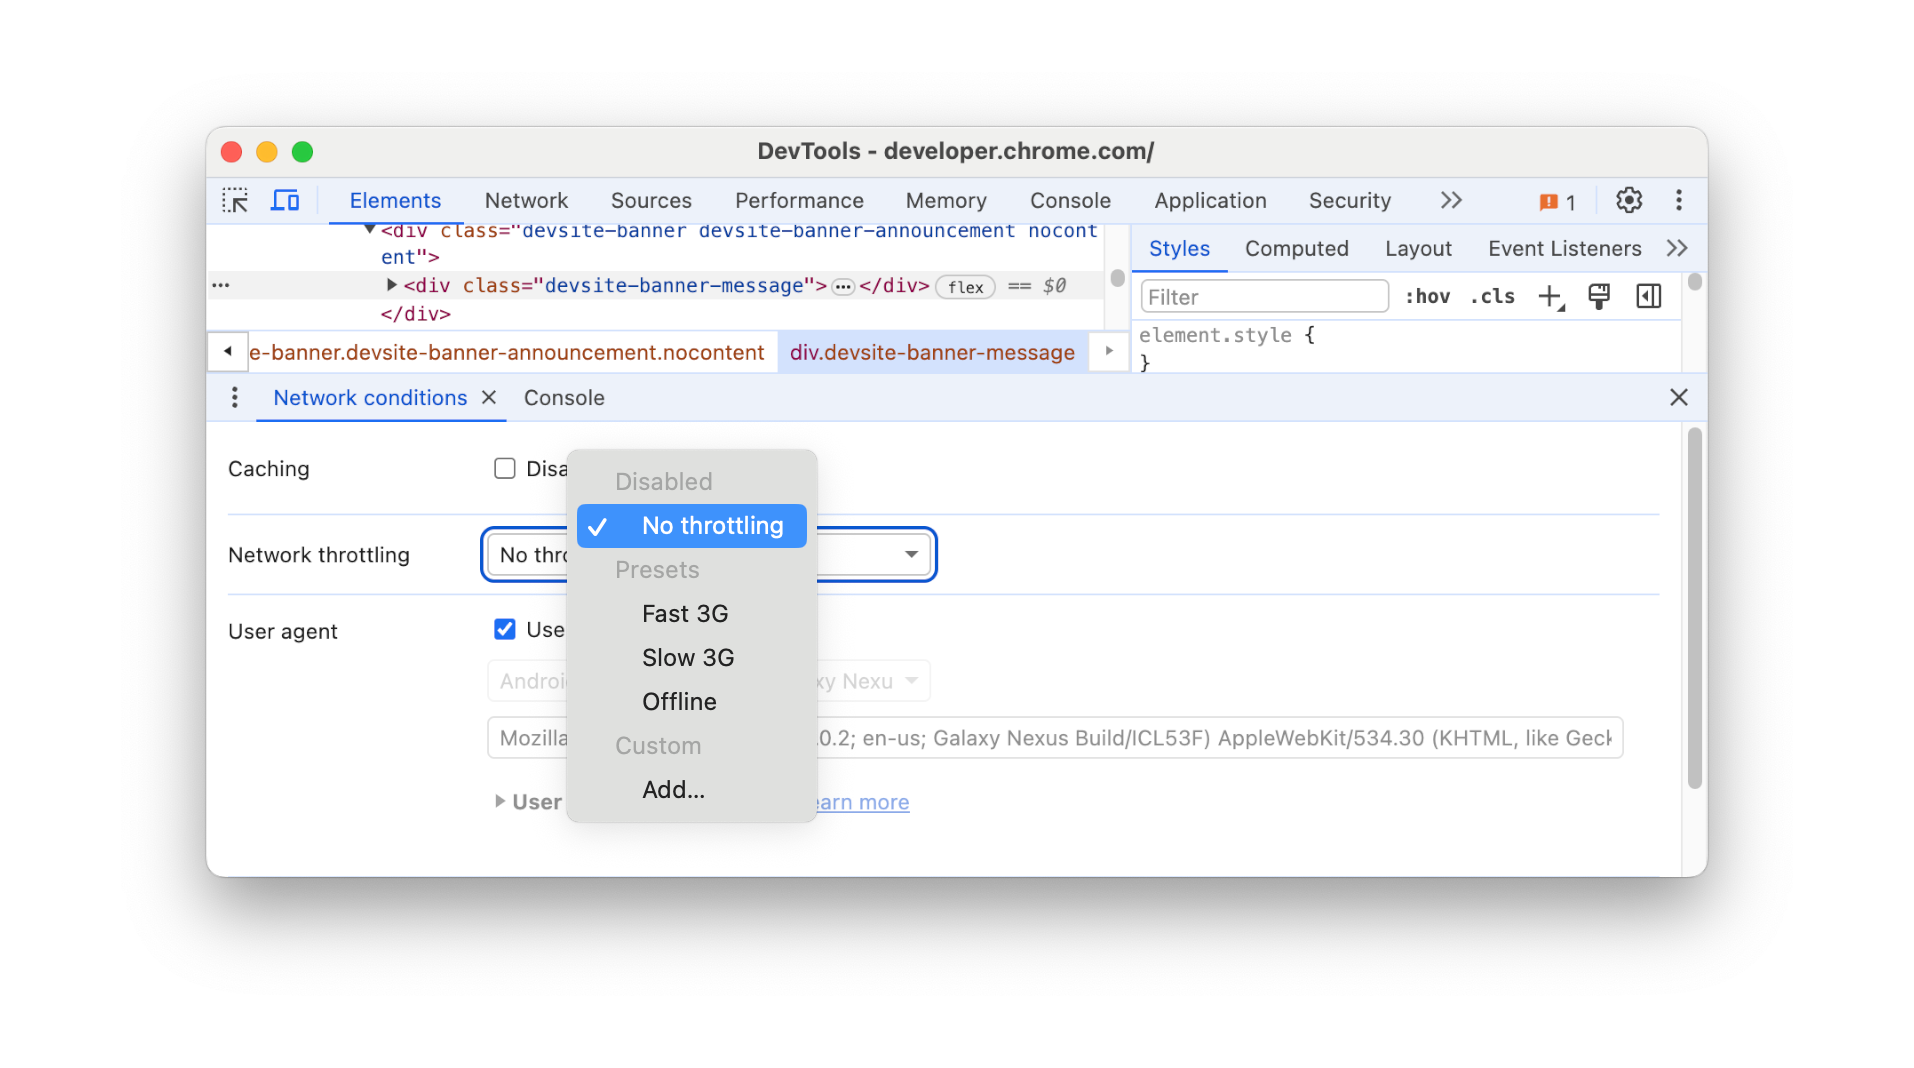Enable the Disable cache checkbox
This screenshot has height=1068, width=1914.
[x=504, y=468]
